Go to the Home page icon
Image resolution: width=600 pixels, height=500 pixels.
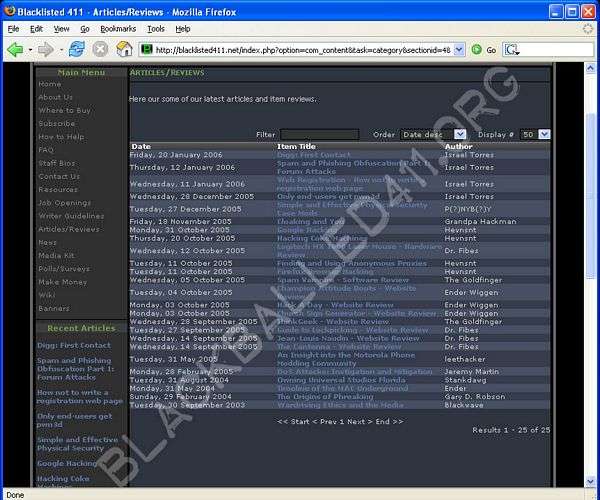(x=123, y=49)
